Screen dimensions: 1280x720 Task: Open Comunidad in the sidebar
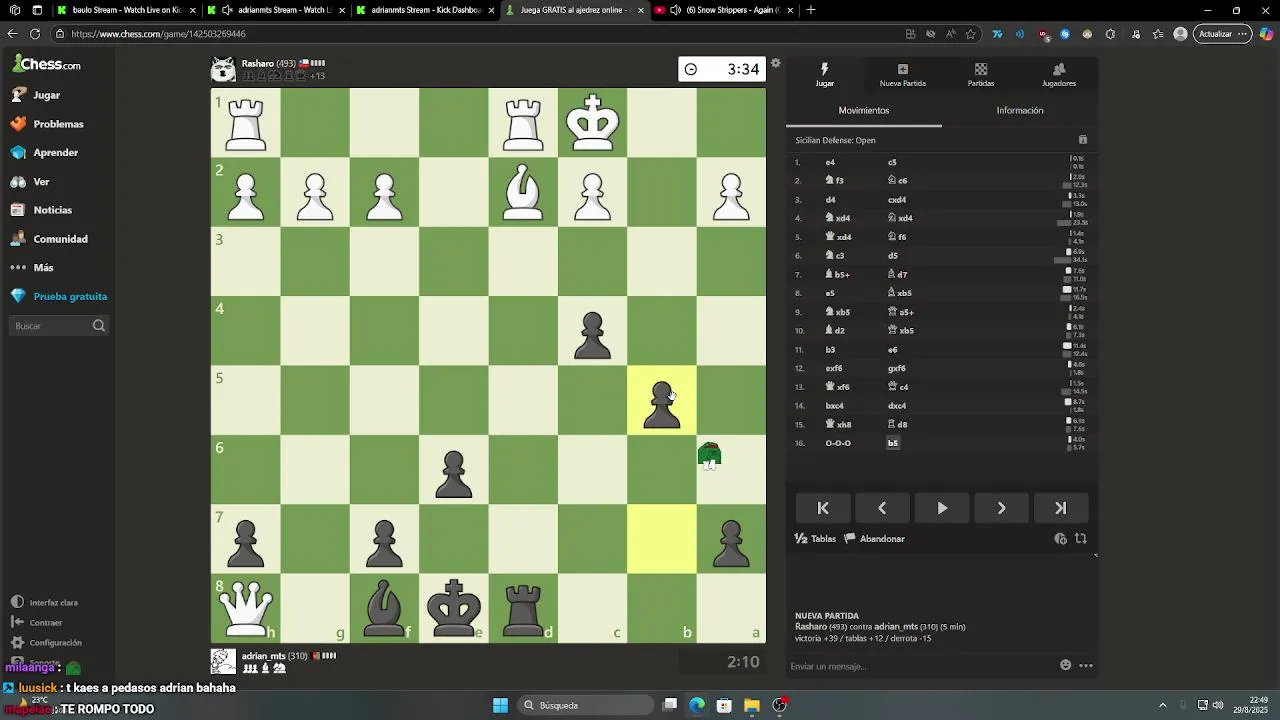point(60,239)
